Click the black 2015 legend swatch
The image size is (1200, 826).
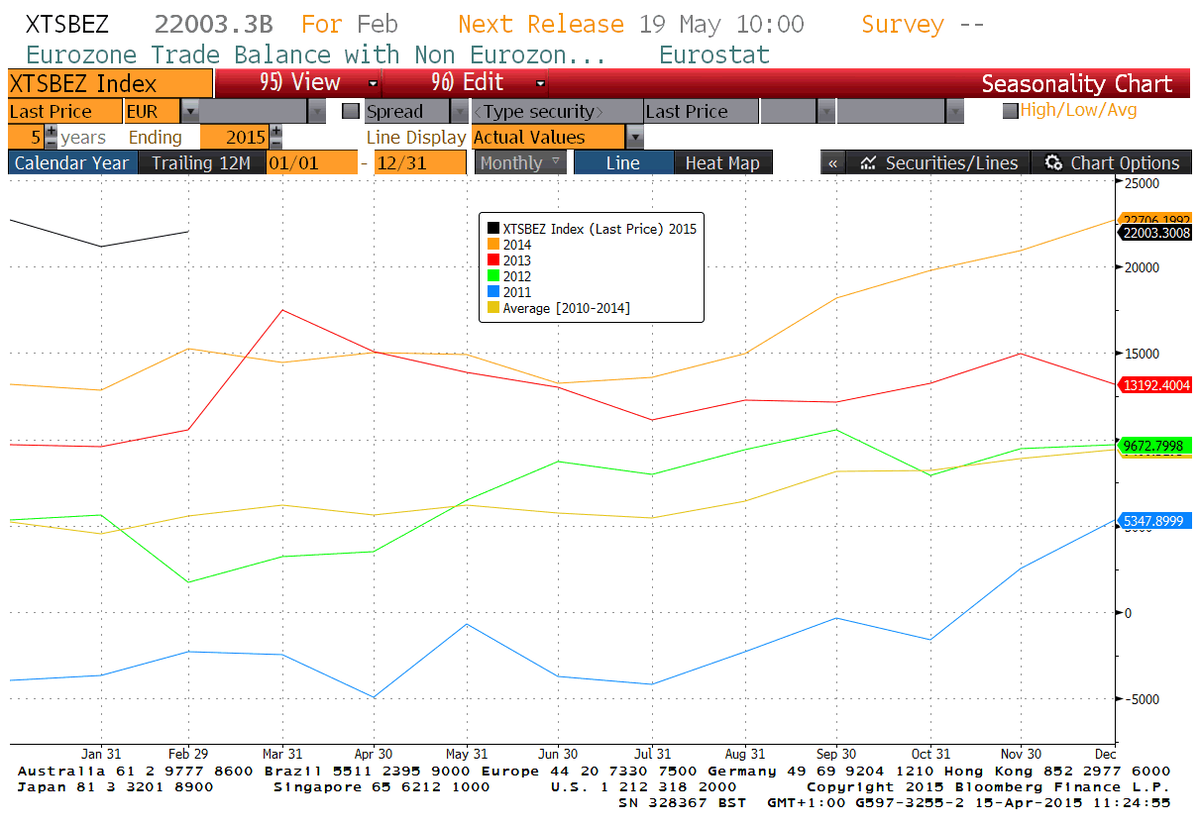(493, 228)
